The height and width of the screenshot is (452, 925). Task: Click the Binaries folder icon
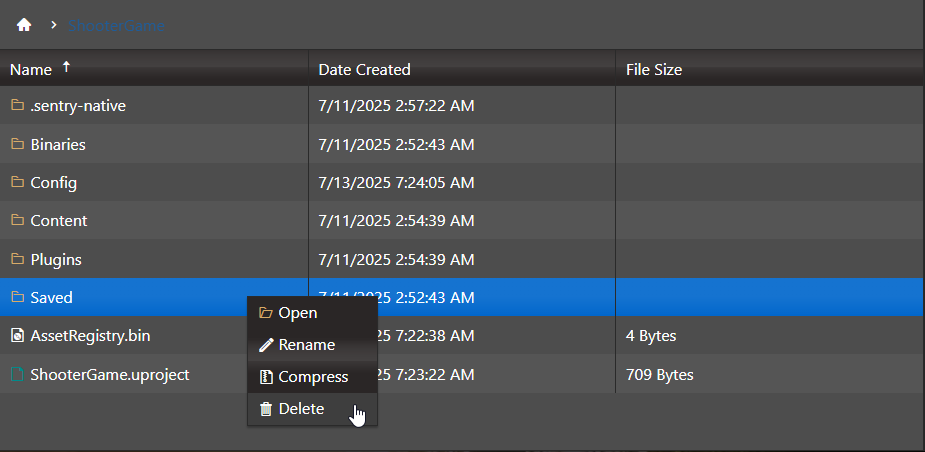18,144
